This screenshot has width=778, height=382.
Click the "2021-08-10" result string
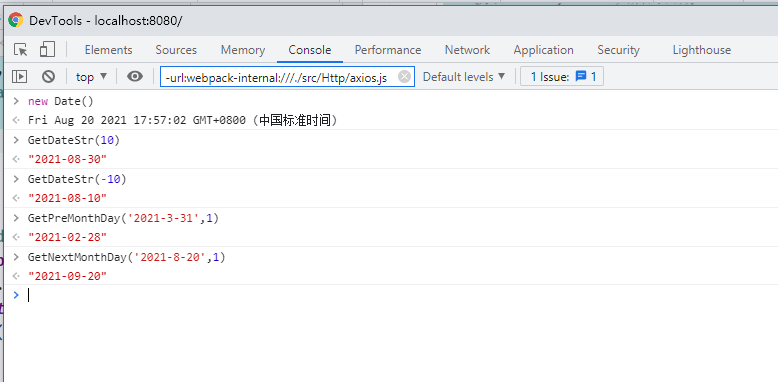(x=67, y=198)
